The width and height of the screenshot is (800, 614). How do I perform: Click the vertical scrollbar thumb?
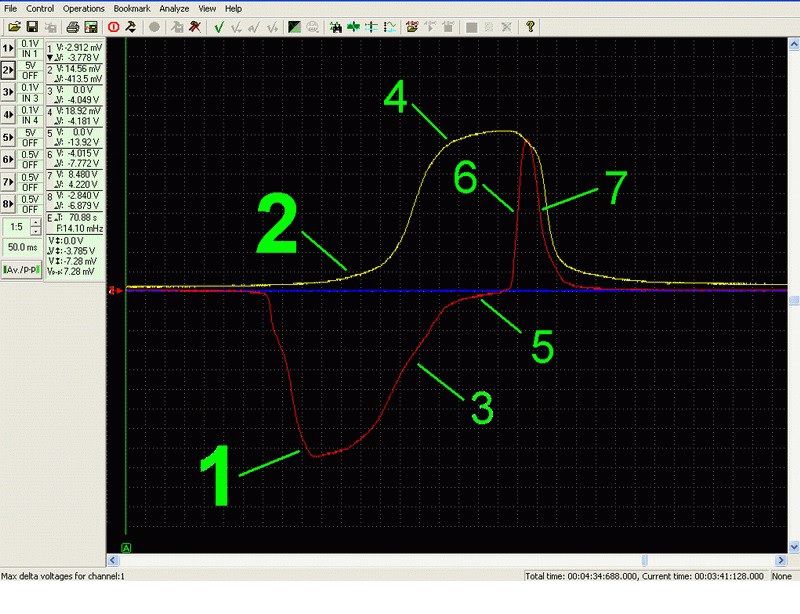tap(794, 301)
